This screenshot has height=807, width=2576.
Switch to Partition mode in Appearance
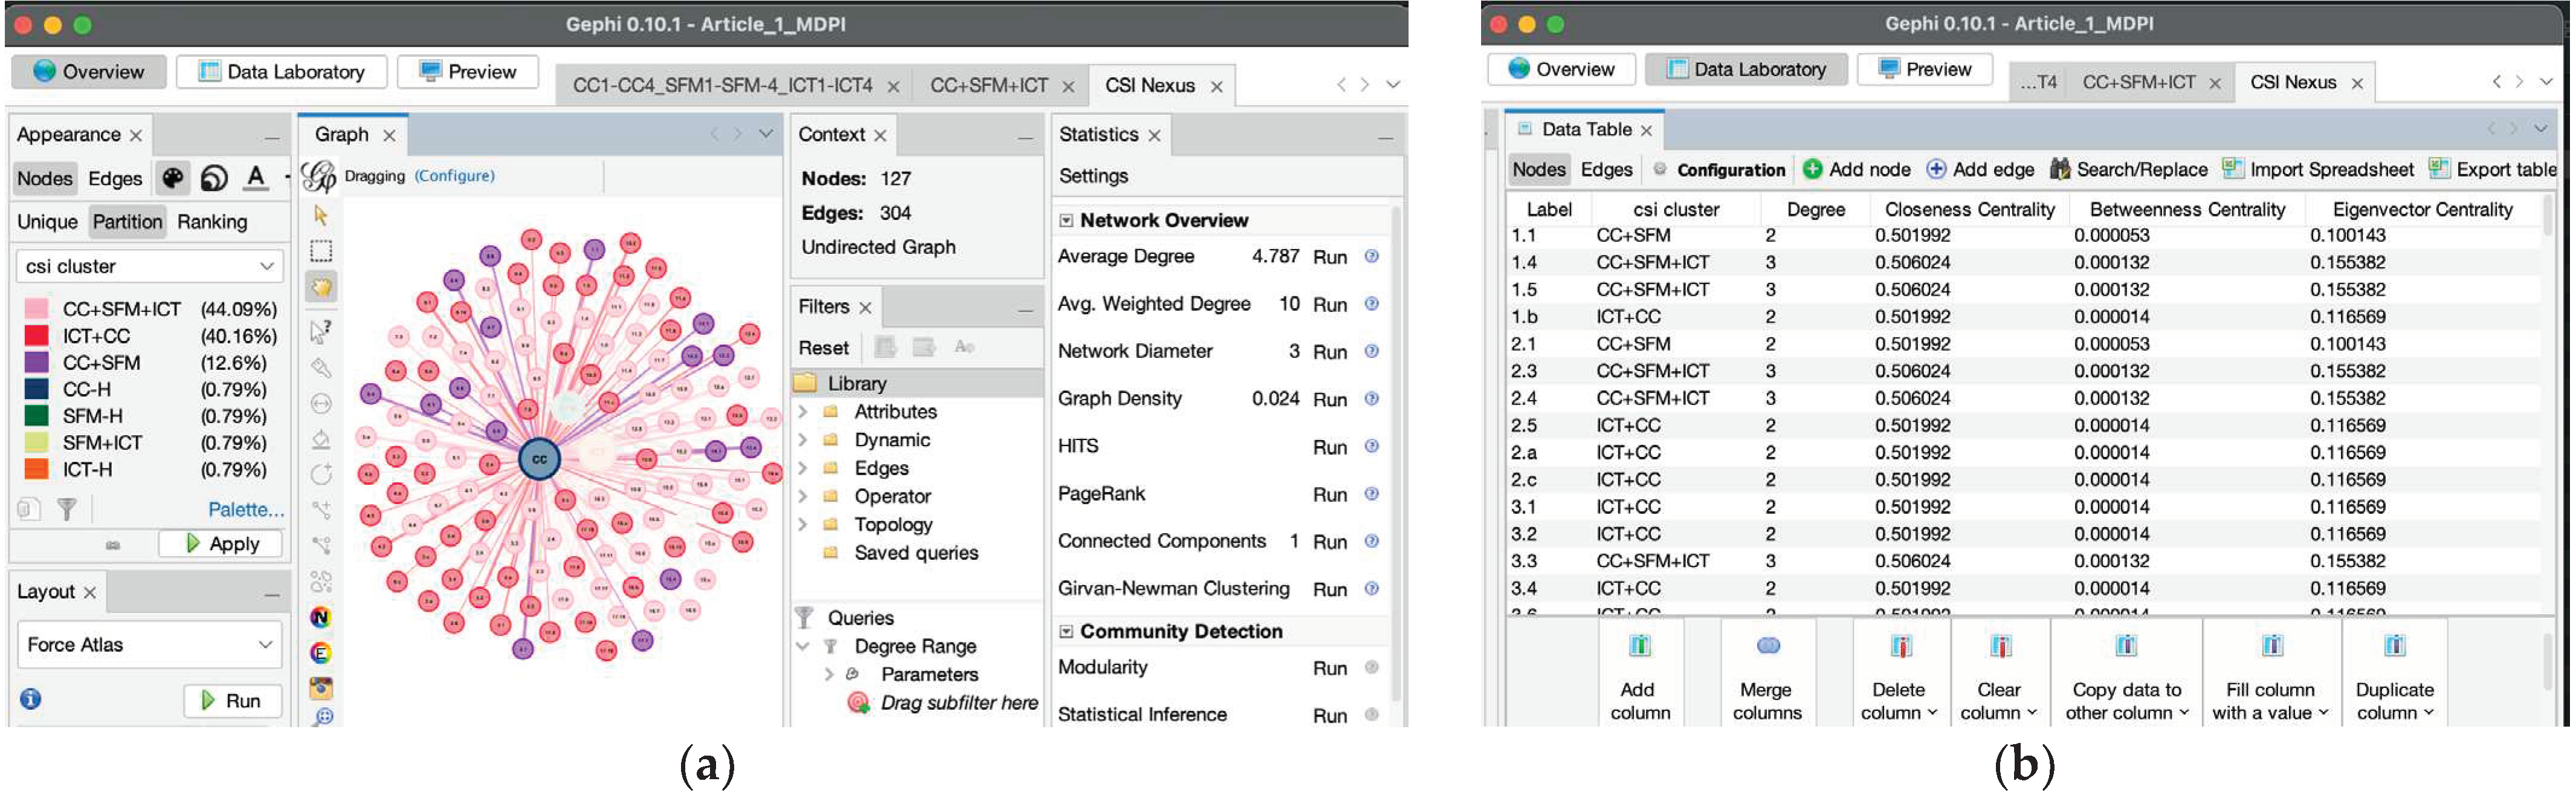click(127, 221)
